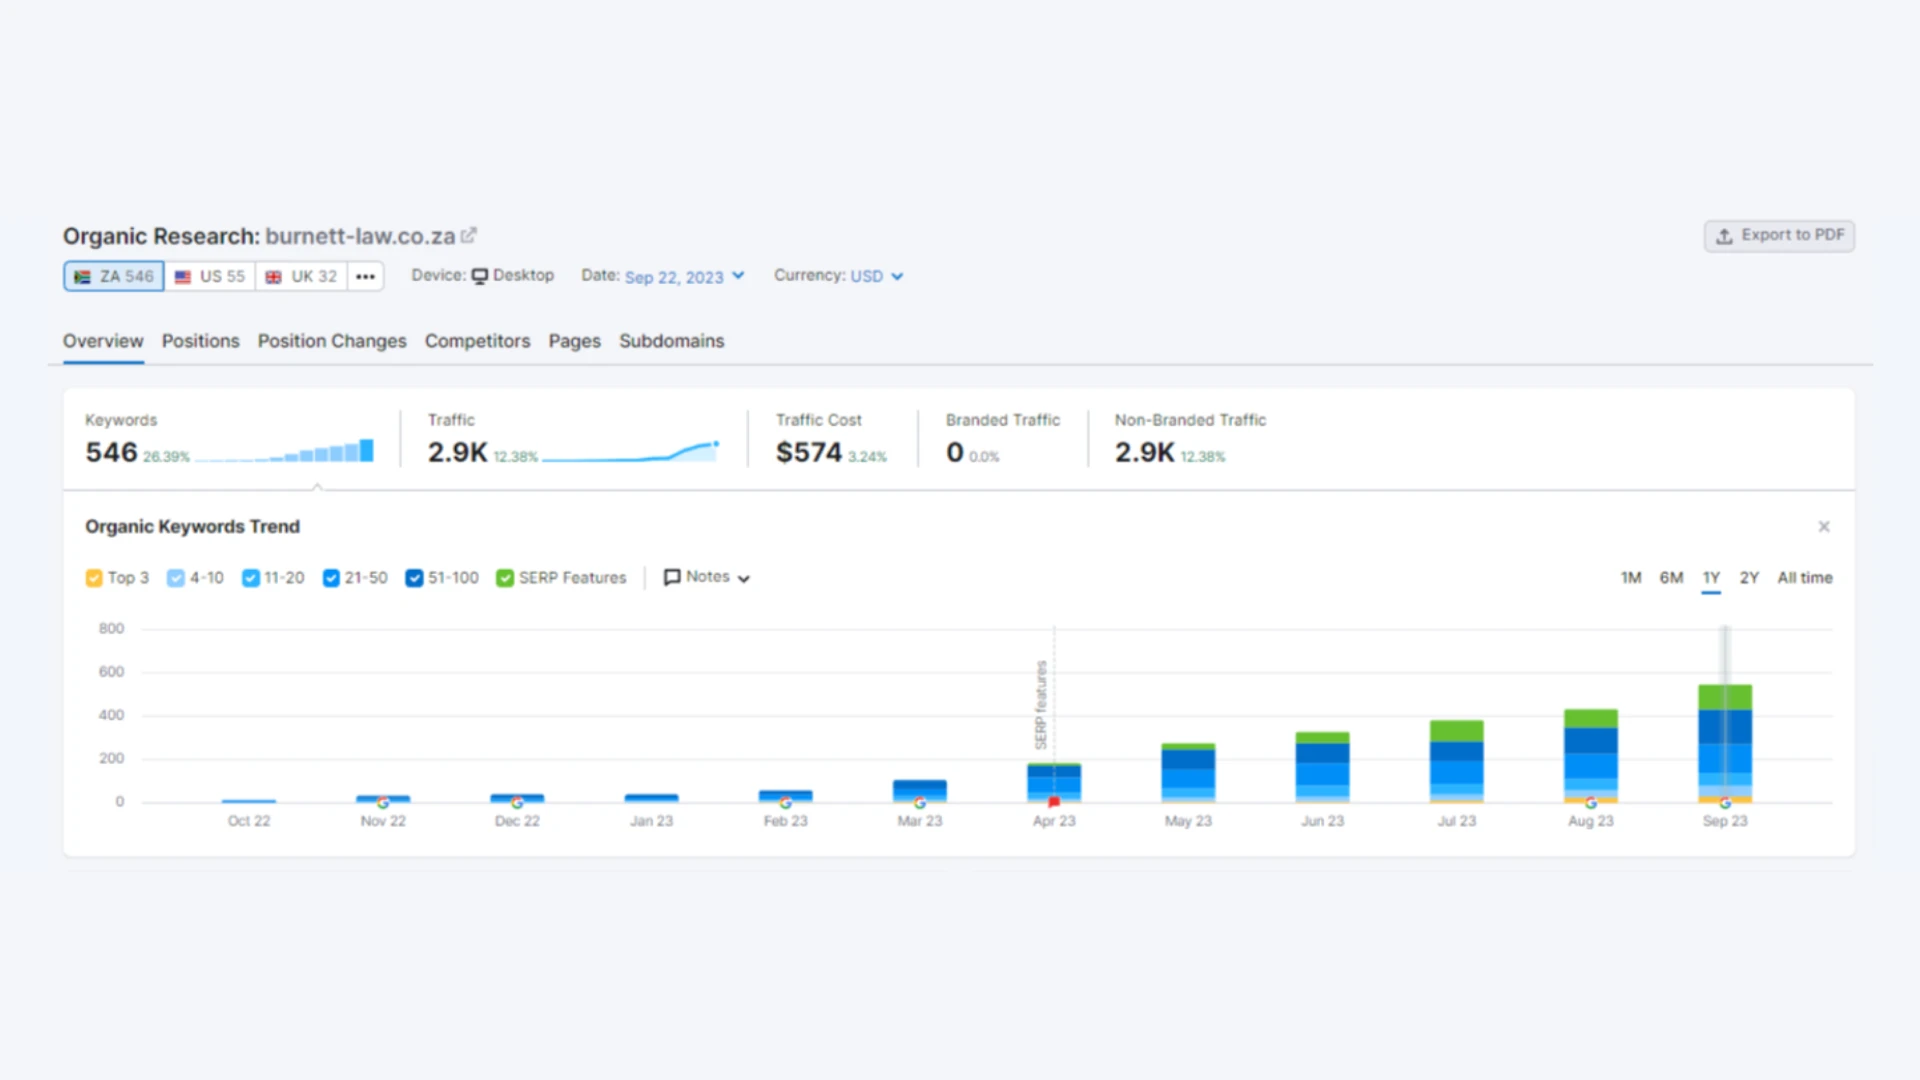Click the Traffic Cost $574 value
The height and width of the screenshot is (1080, 1920).
pos(809,452)
